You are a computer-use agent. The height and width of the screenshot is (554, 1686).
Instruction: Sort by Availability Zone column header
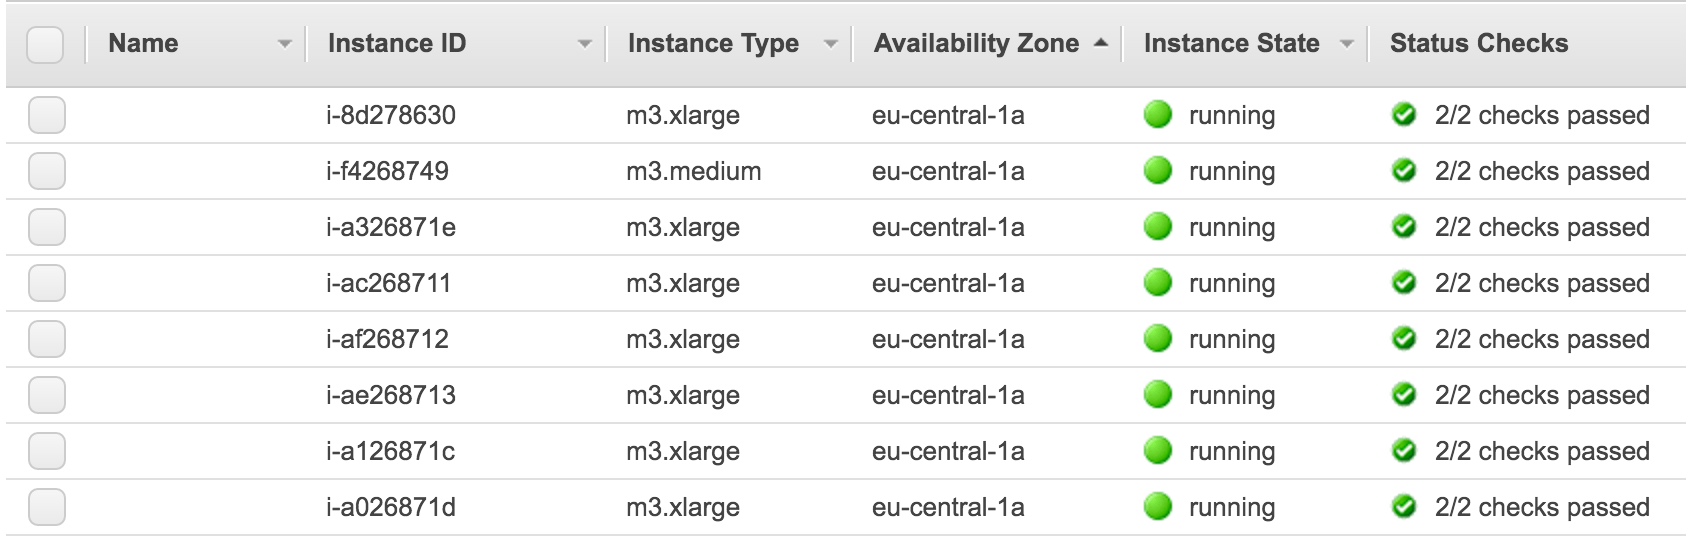[976, 44]
